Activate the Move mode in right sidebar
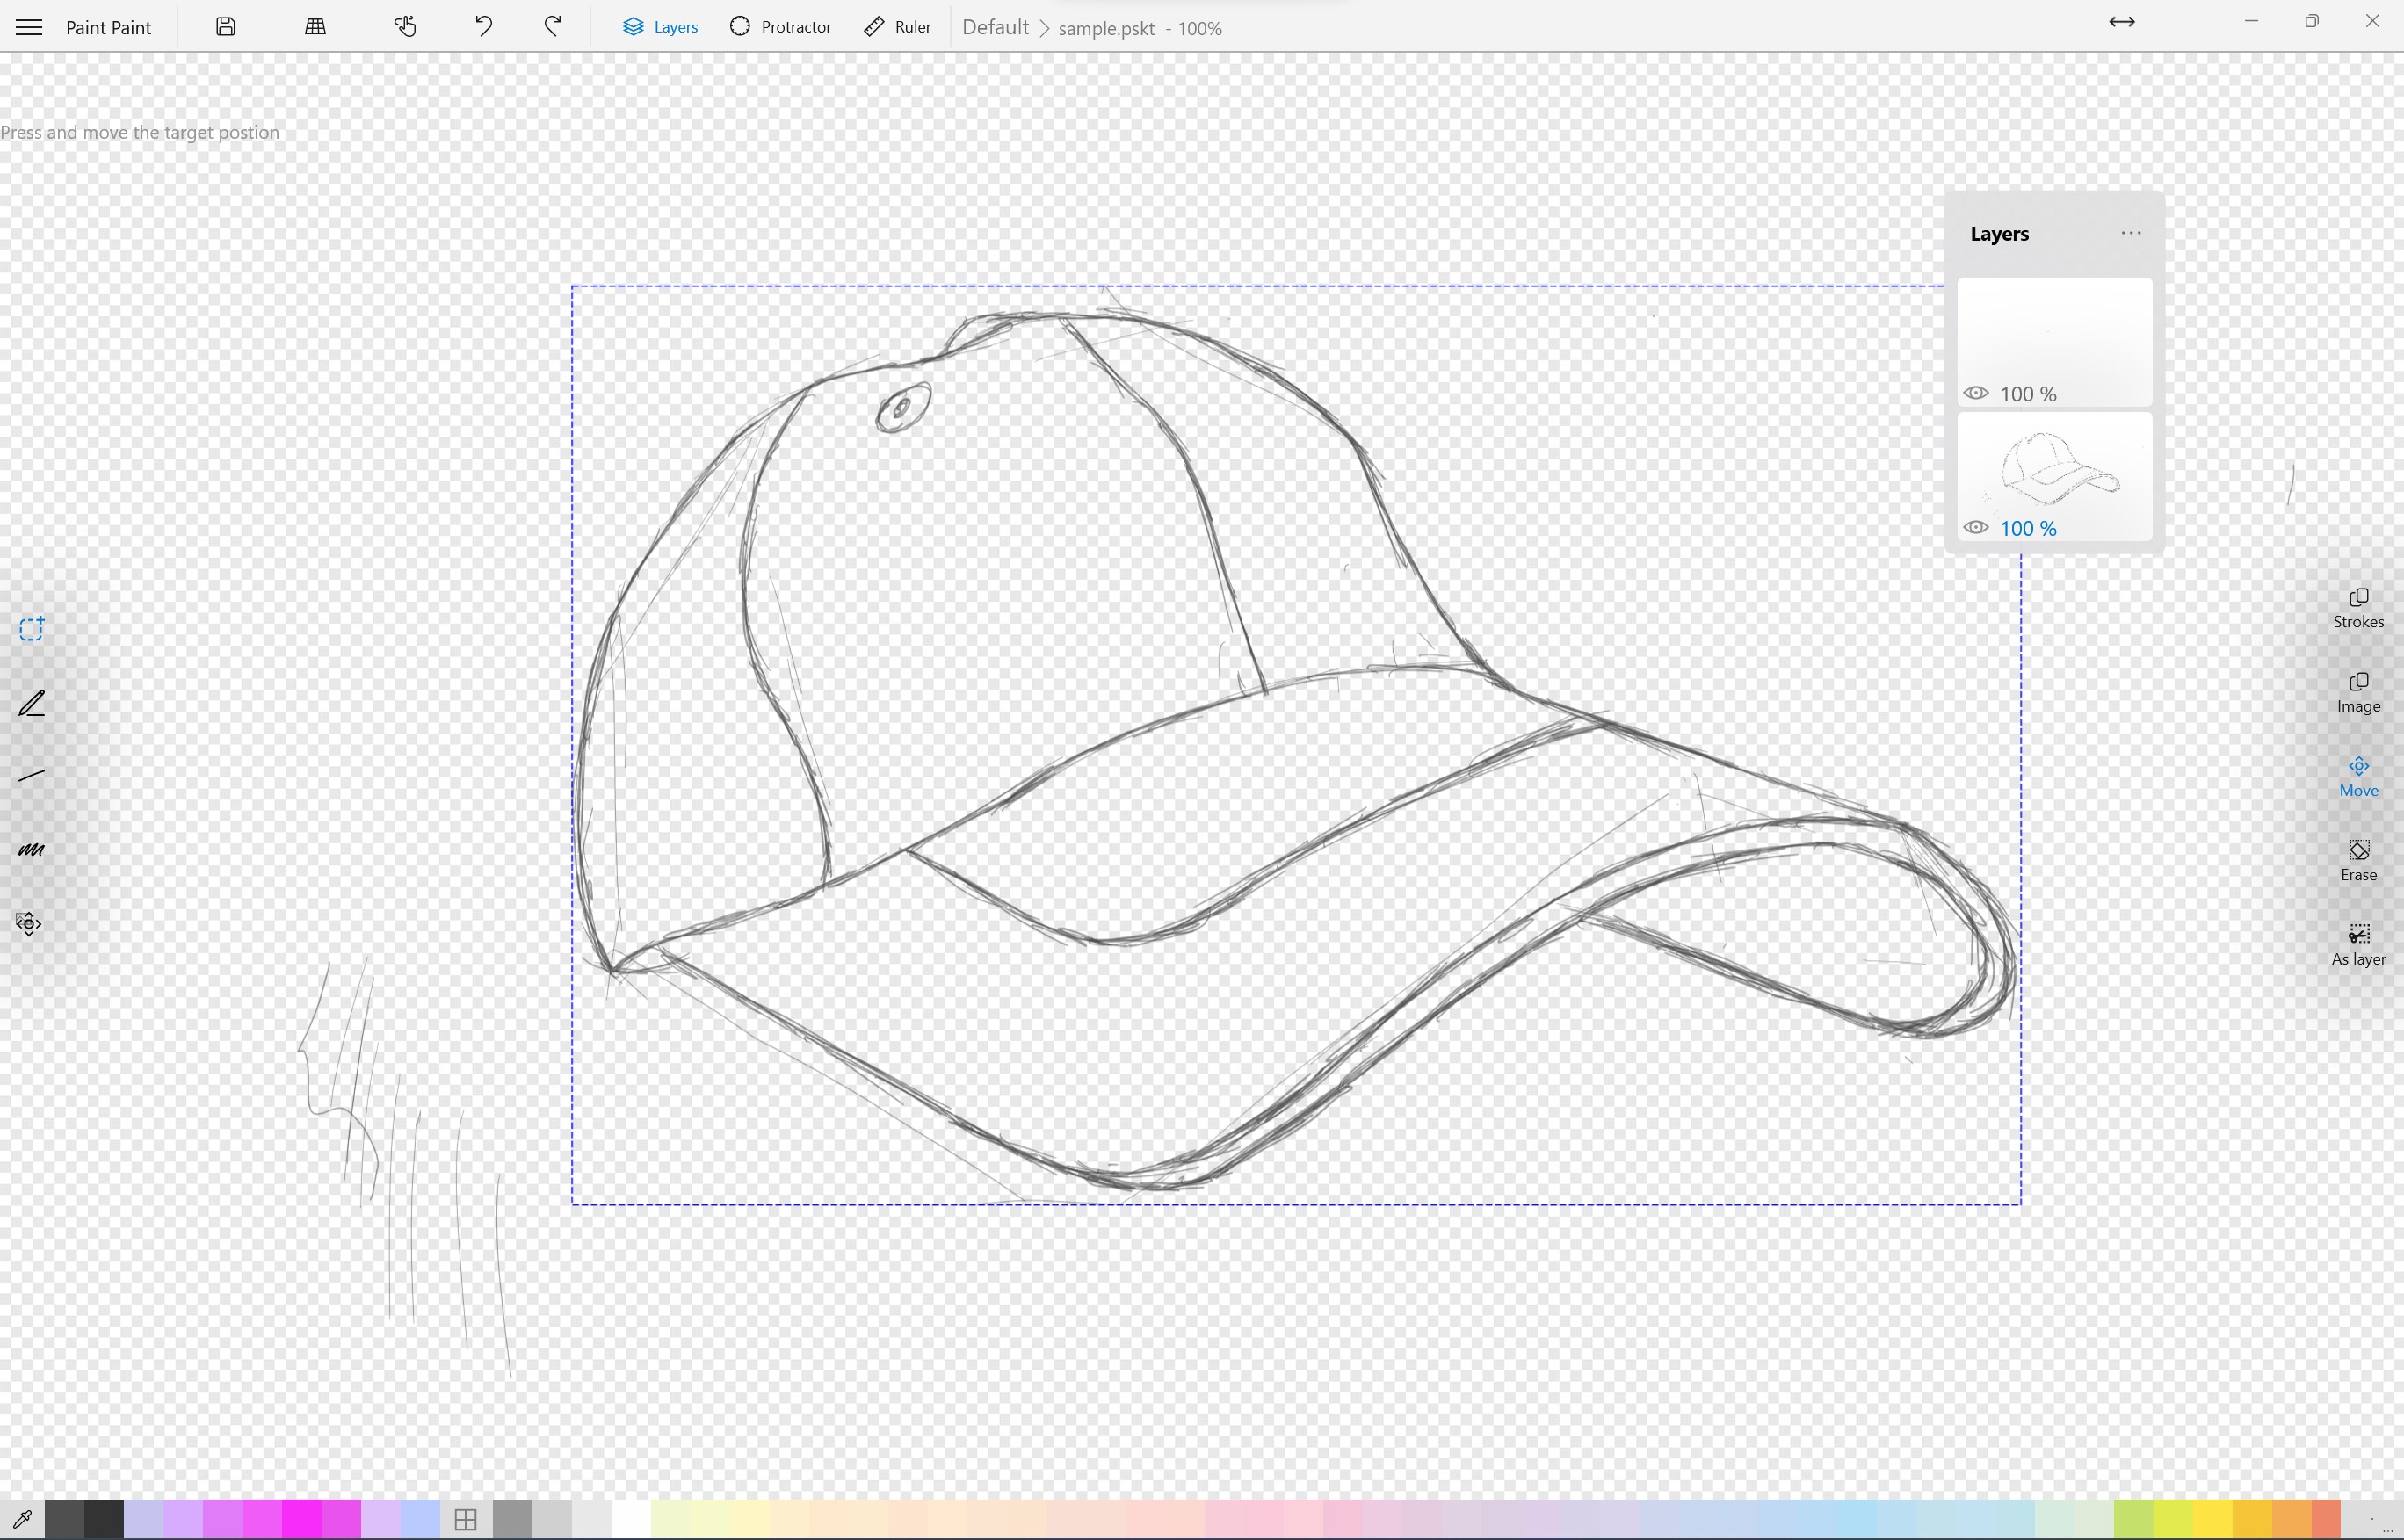Viewport: 2404px width, 1540px height. pyautogui.click(x=2358, y=775)
